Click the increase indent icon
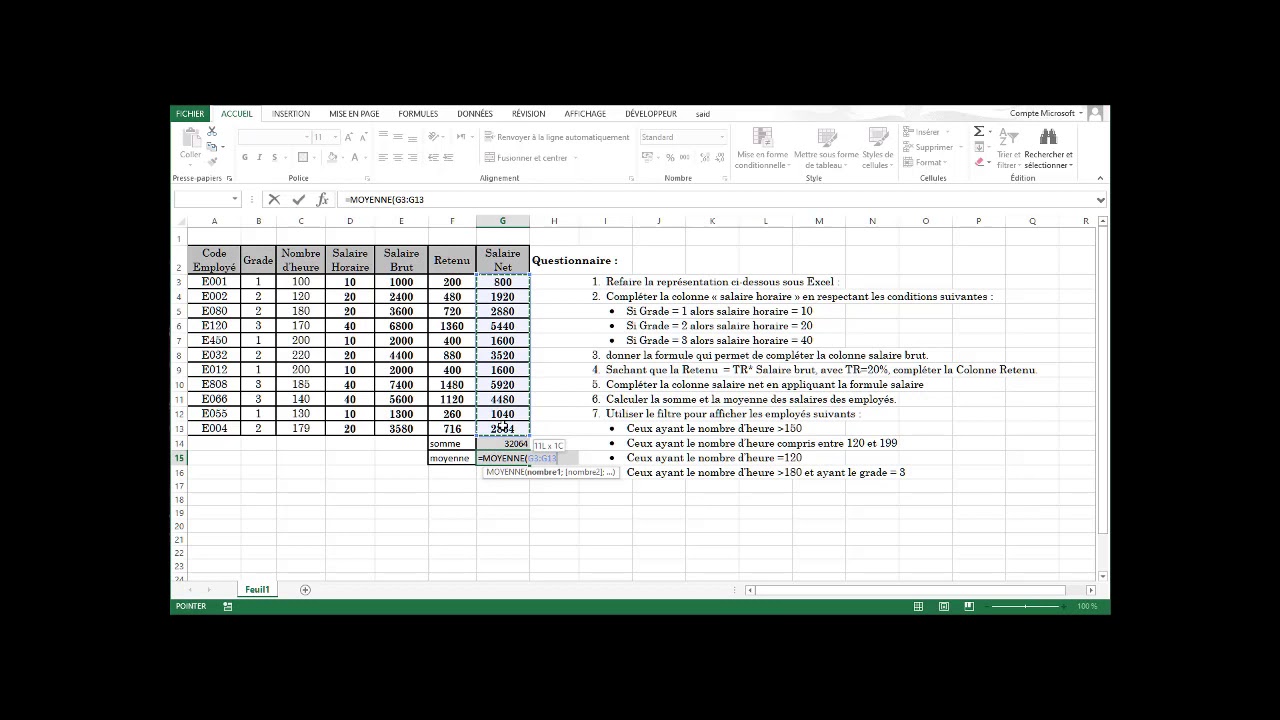The image size is (1280, 720). [447, 158]
